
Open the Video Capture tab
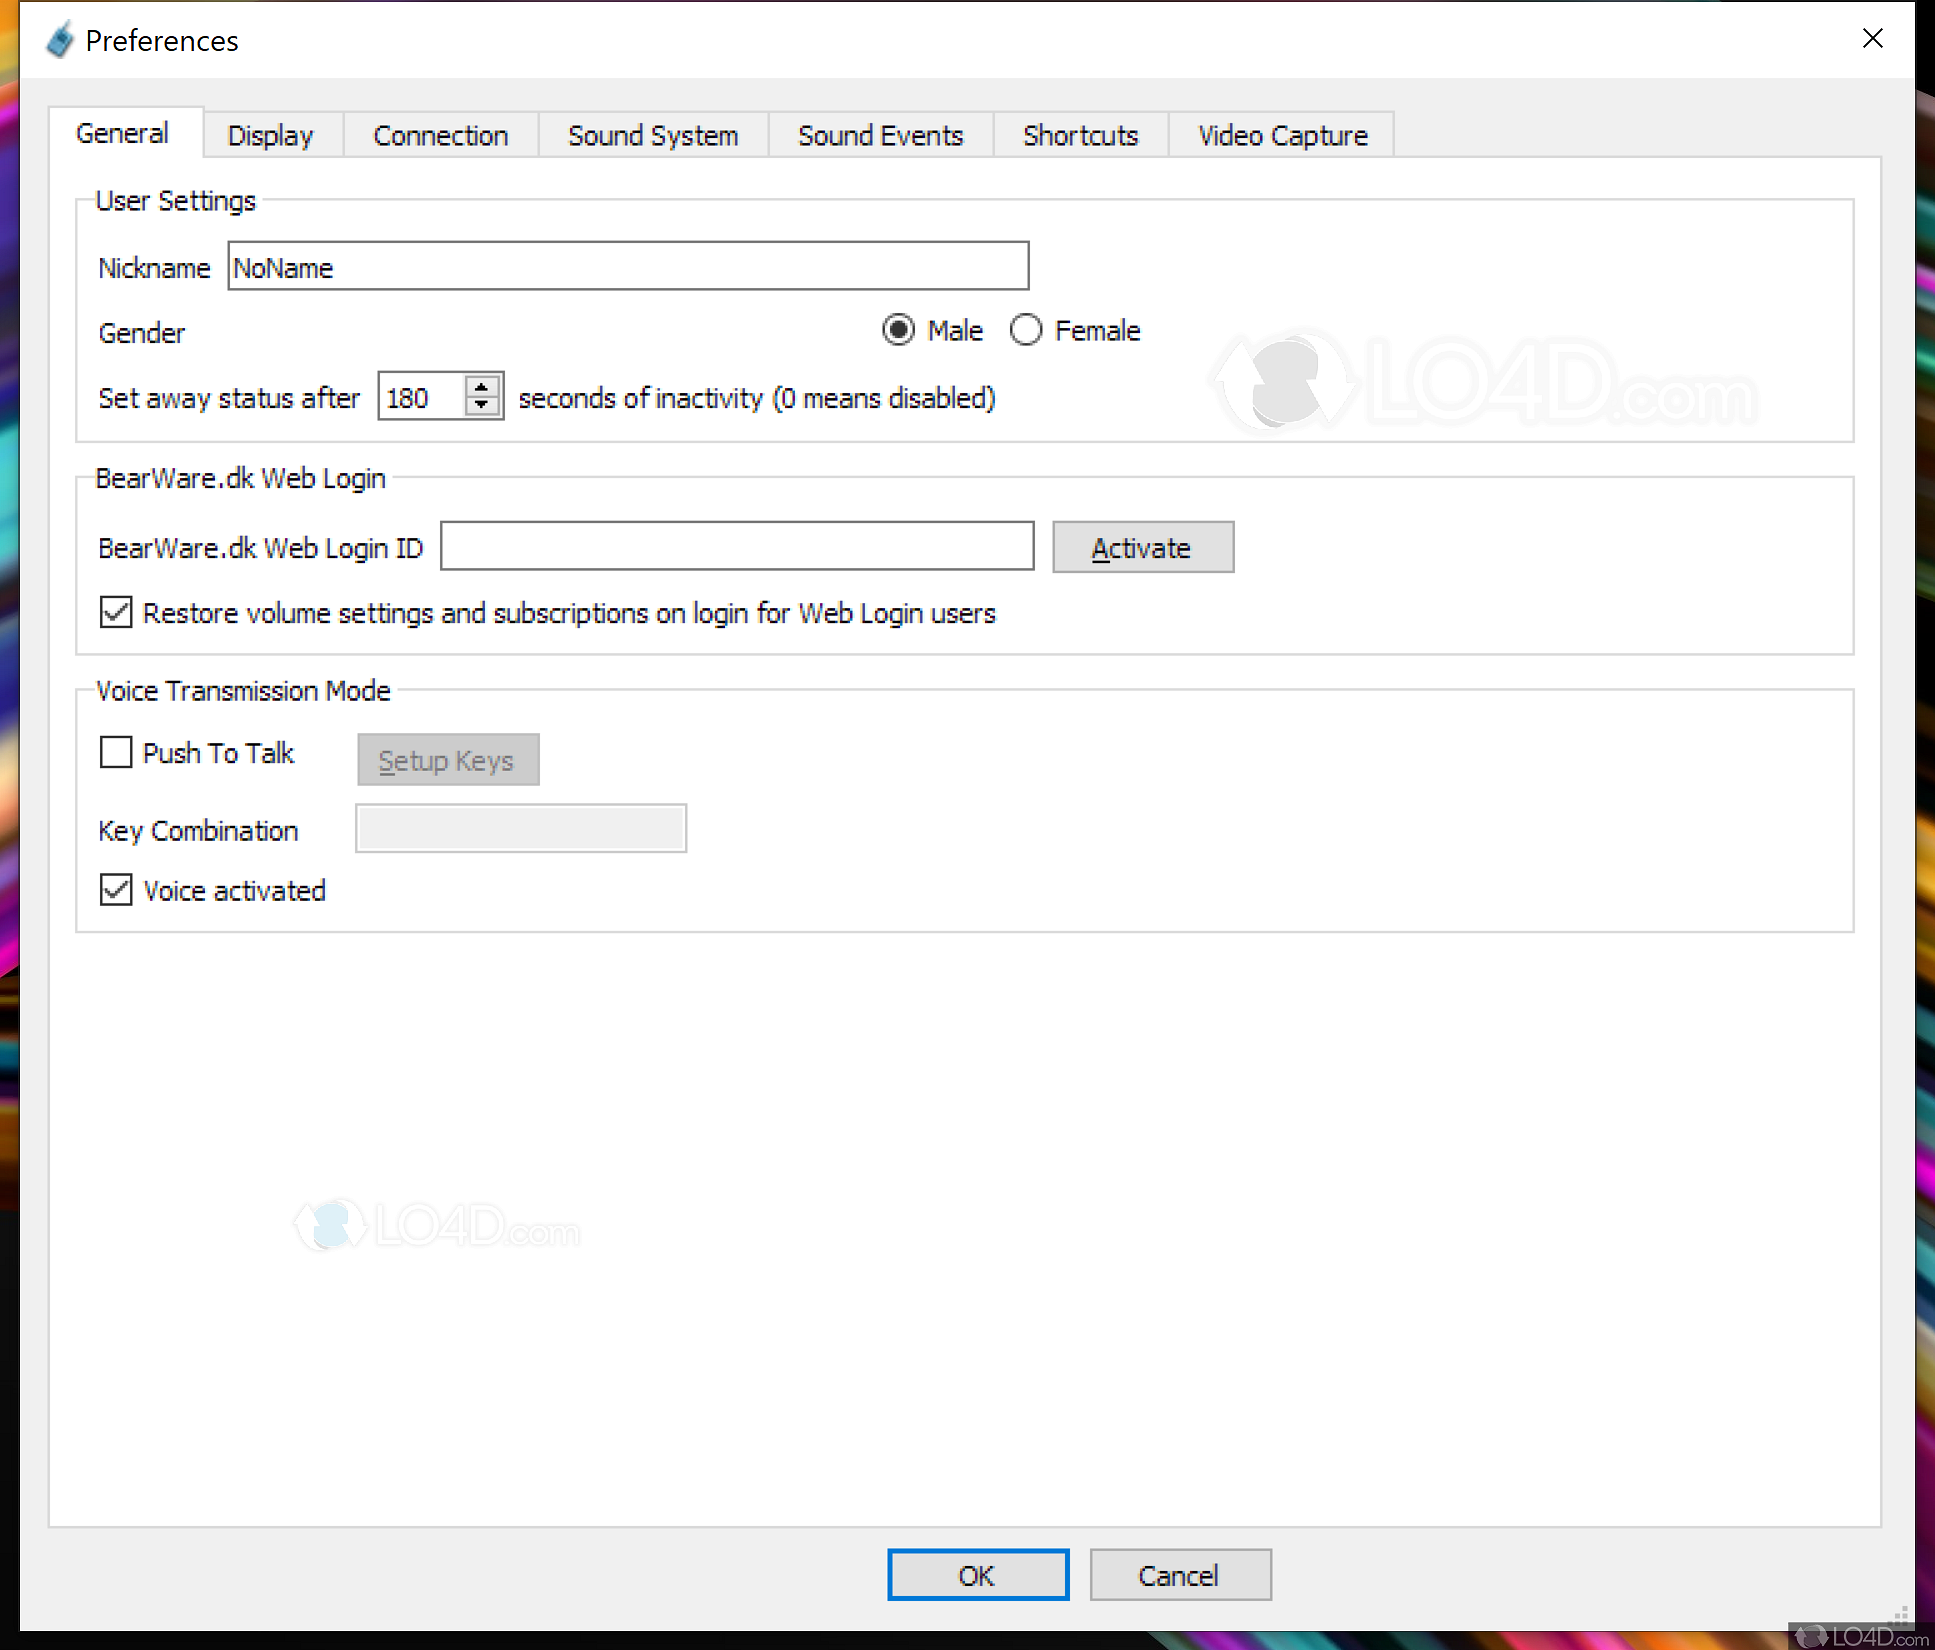click(x=1282, y=135)
